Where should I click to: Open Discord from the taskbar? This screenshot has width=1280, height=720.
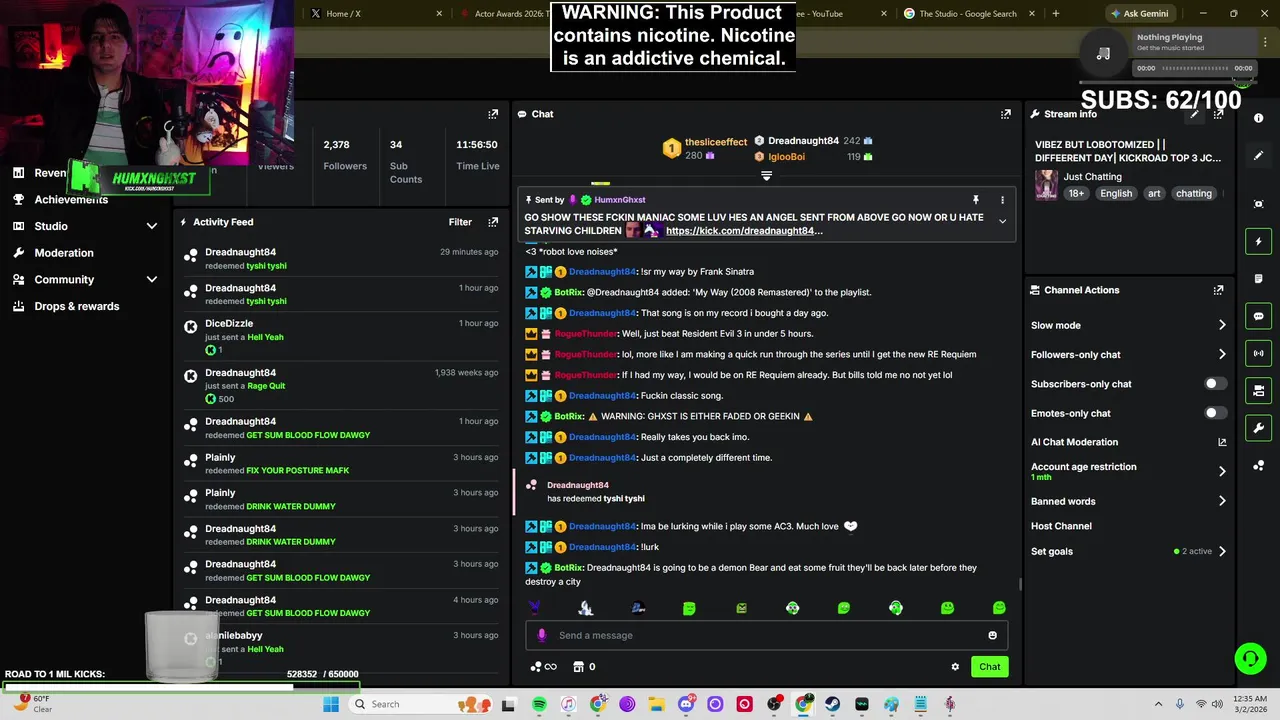686,705
